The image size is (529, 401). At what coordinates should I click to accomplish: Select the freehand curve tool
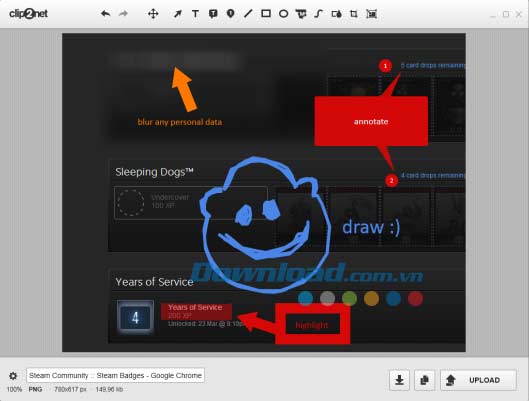[x=318, y=14]
